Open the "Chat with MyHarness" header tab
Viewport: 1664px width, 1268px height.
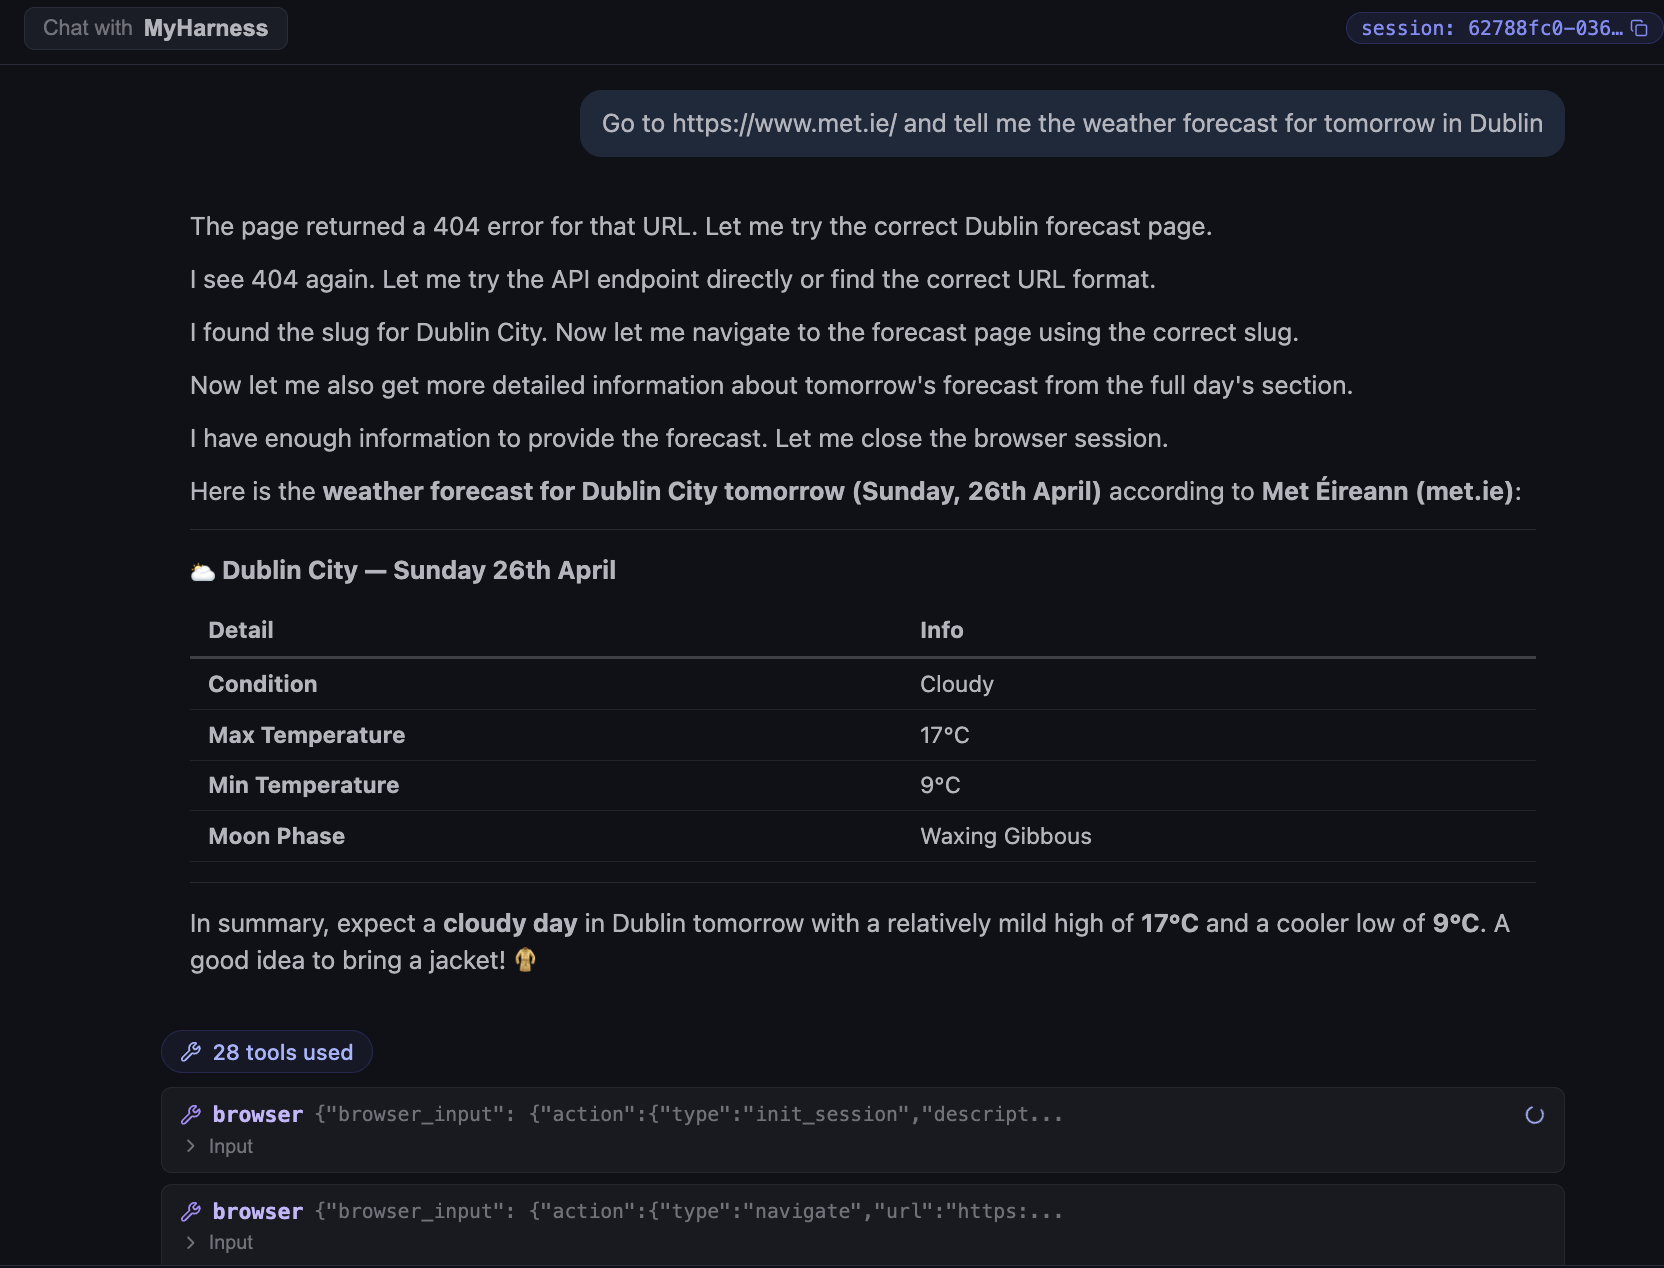(x=156, y=28)
